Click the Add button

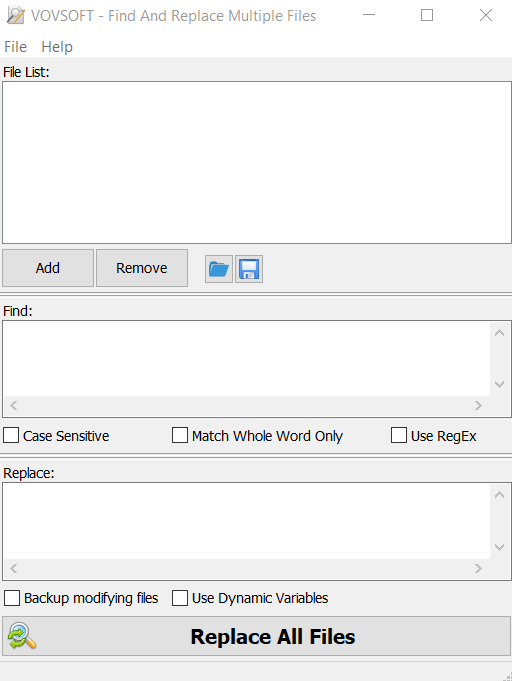(48, 268)
